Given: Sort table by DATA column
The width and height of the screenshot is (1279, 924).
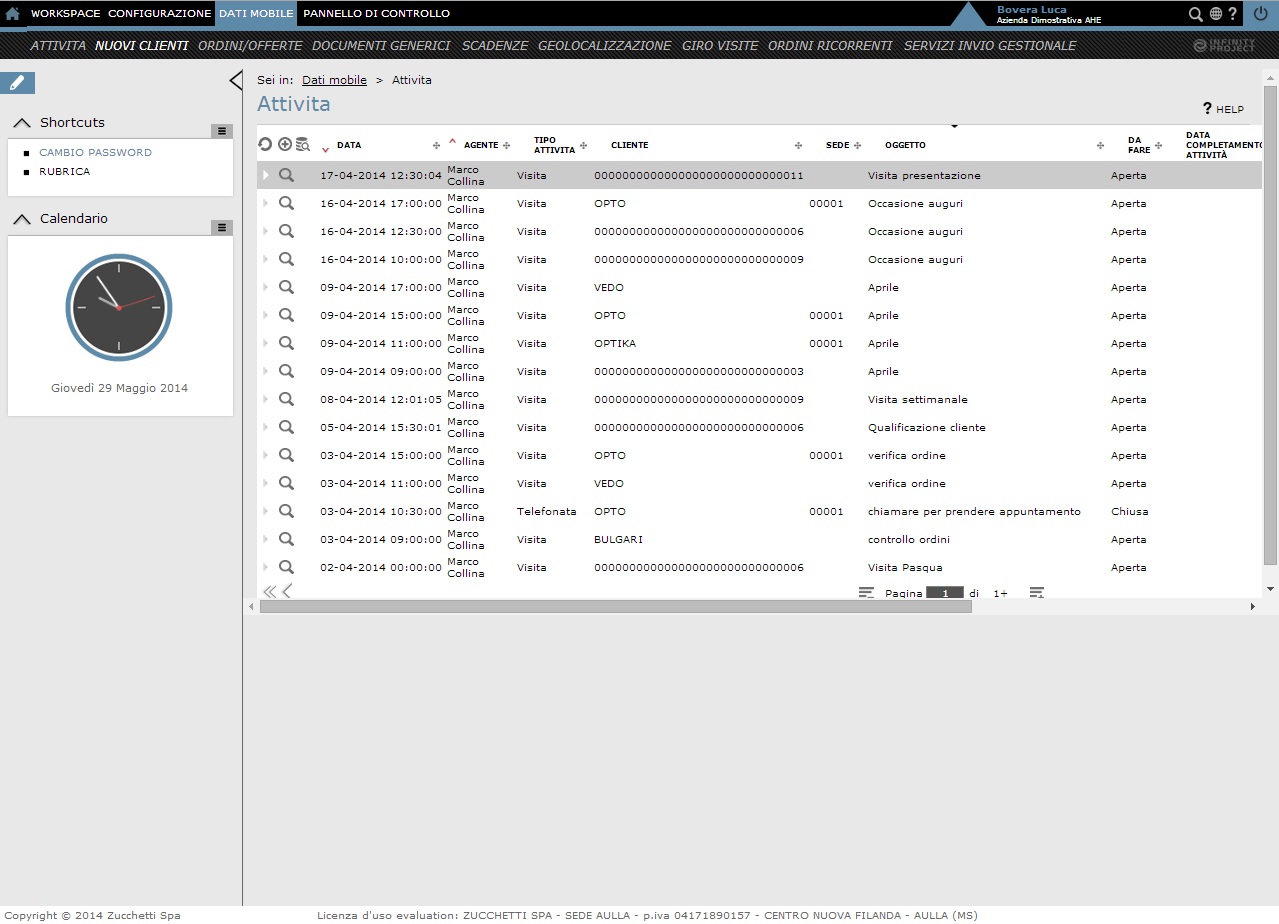Looking at the screenshot, I should click(x=349, y=145).
